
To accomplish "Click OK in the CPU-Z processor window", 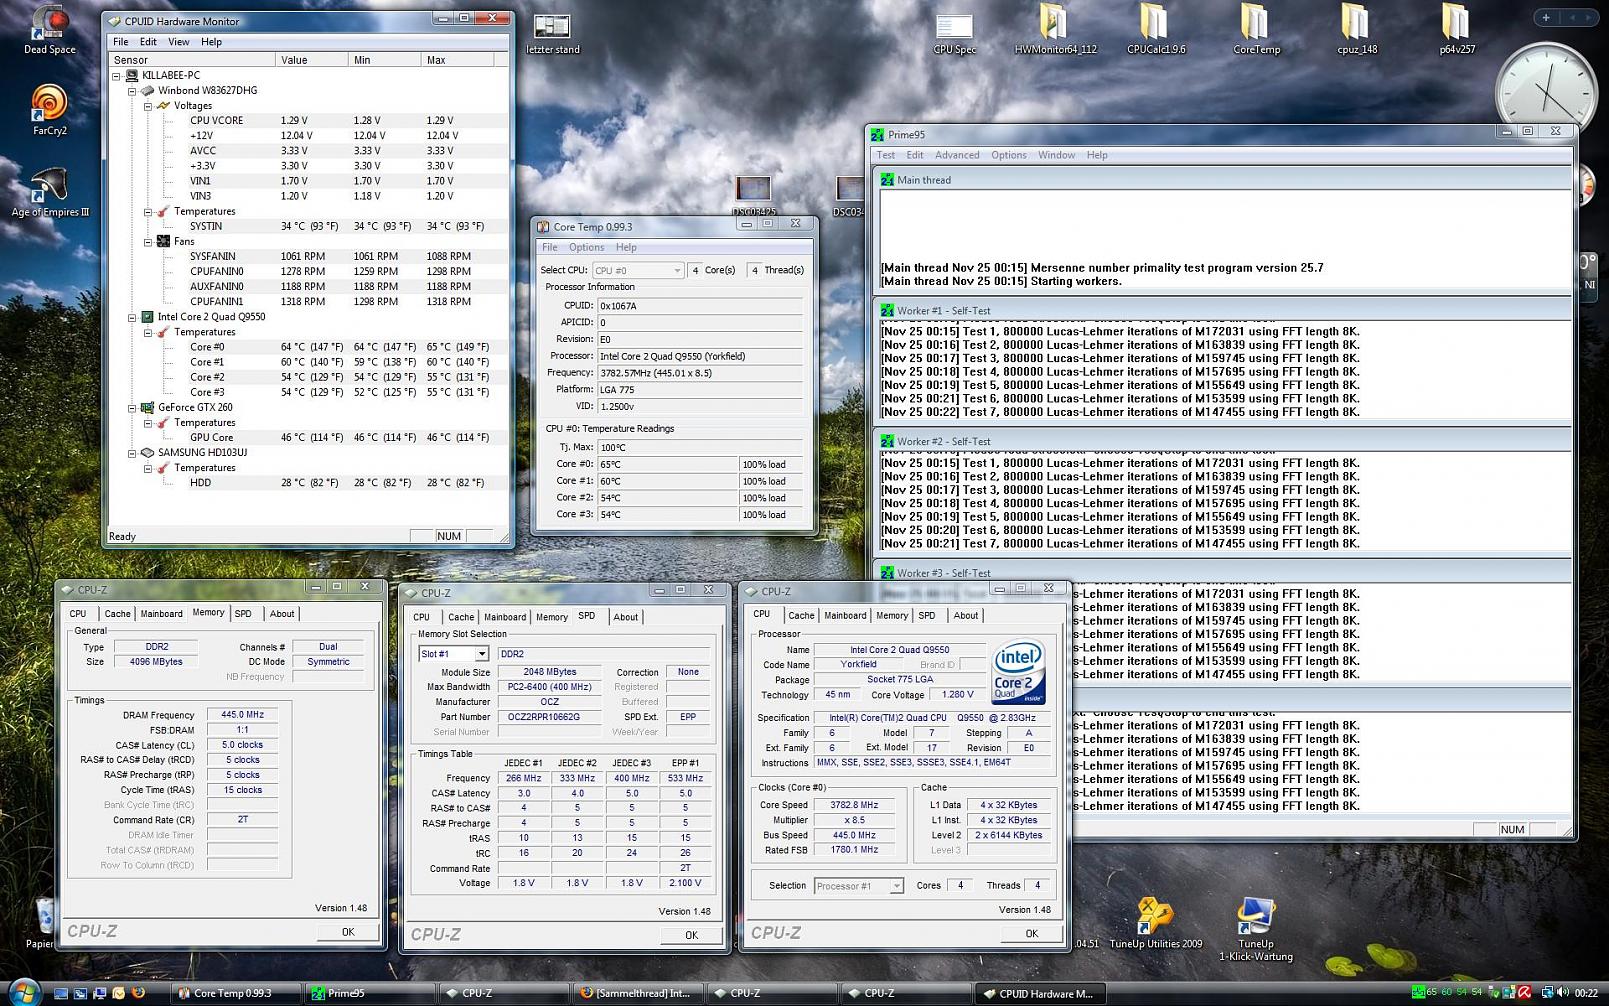I will pyautogui.click(x=1031, y=933).
